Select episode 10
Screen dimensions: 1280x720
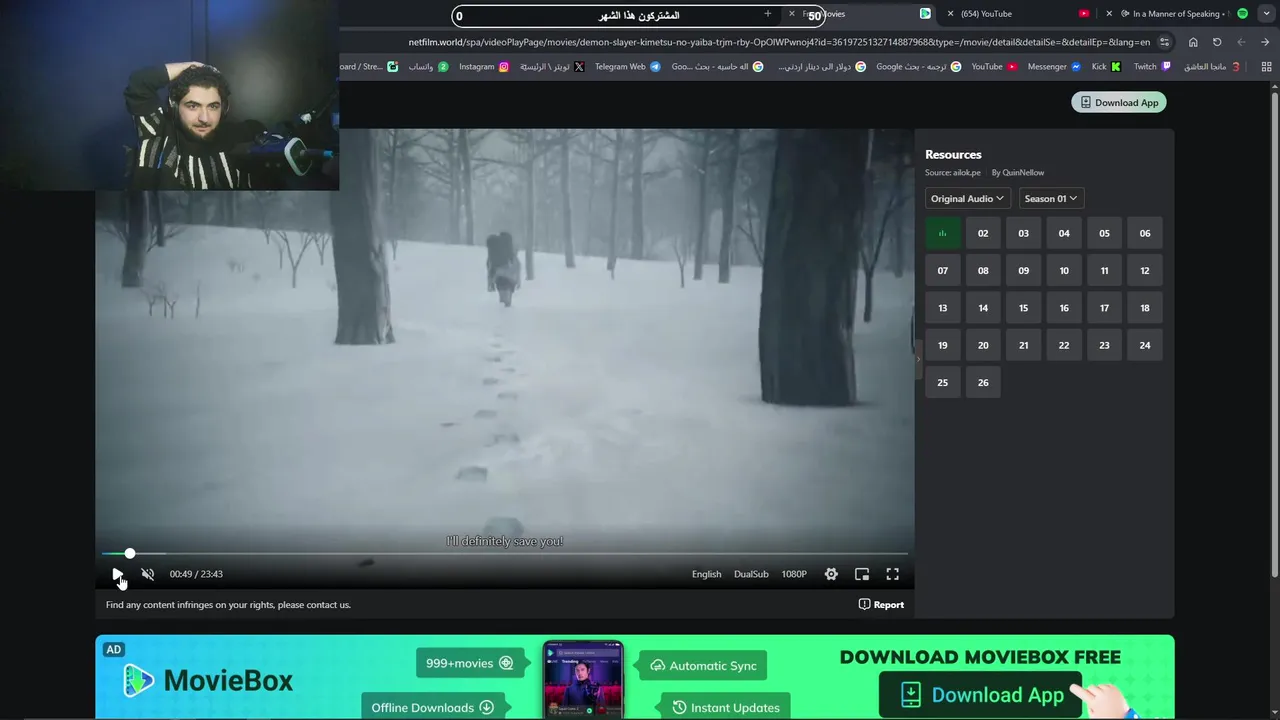[x=1064, y=270]
